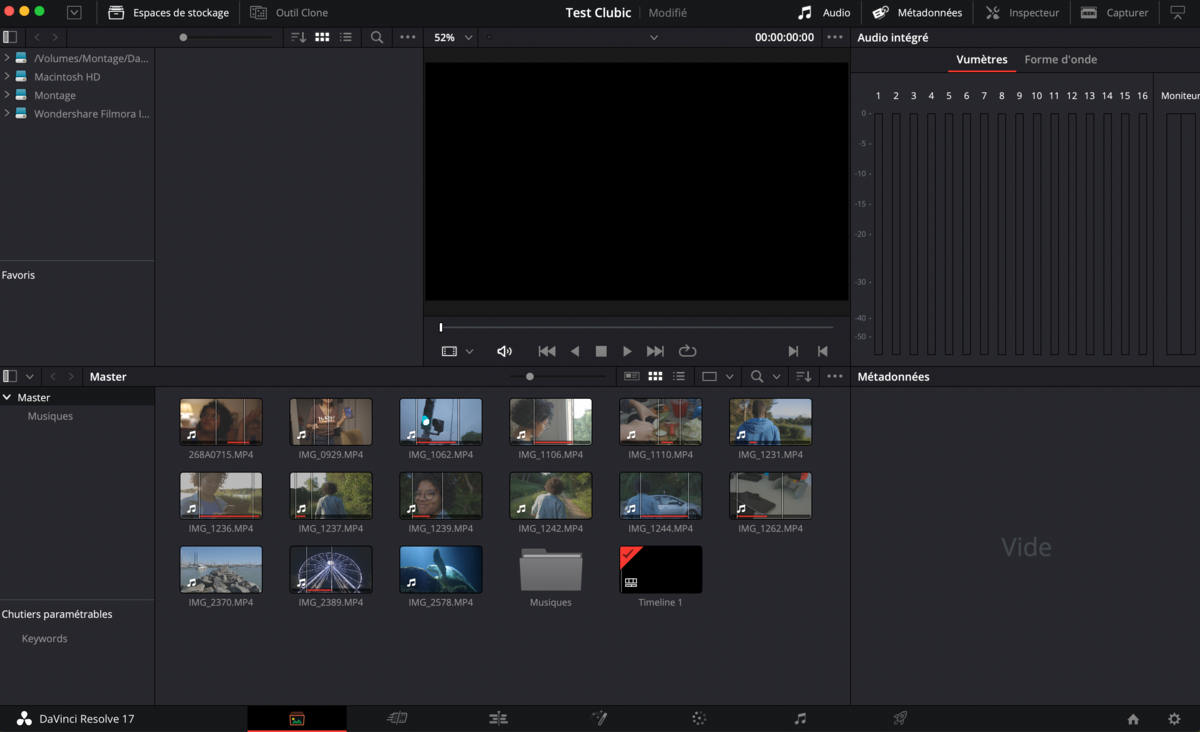Open the Project Manager home icon

click(x=1133, y=719)
